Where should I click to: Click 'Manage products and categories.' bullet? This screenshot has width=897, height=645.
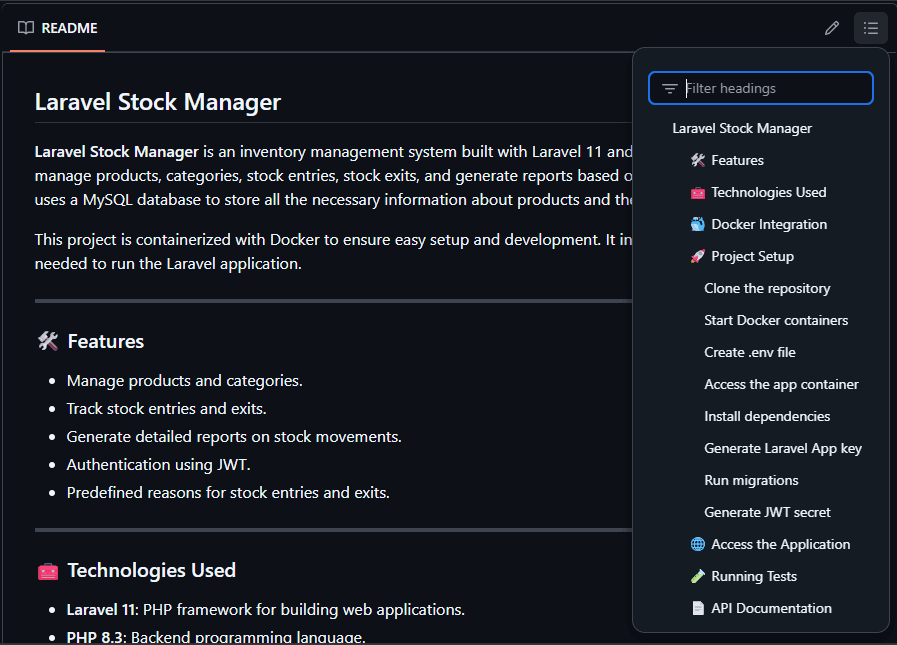185,381
